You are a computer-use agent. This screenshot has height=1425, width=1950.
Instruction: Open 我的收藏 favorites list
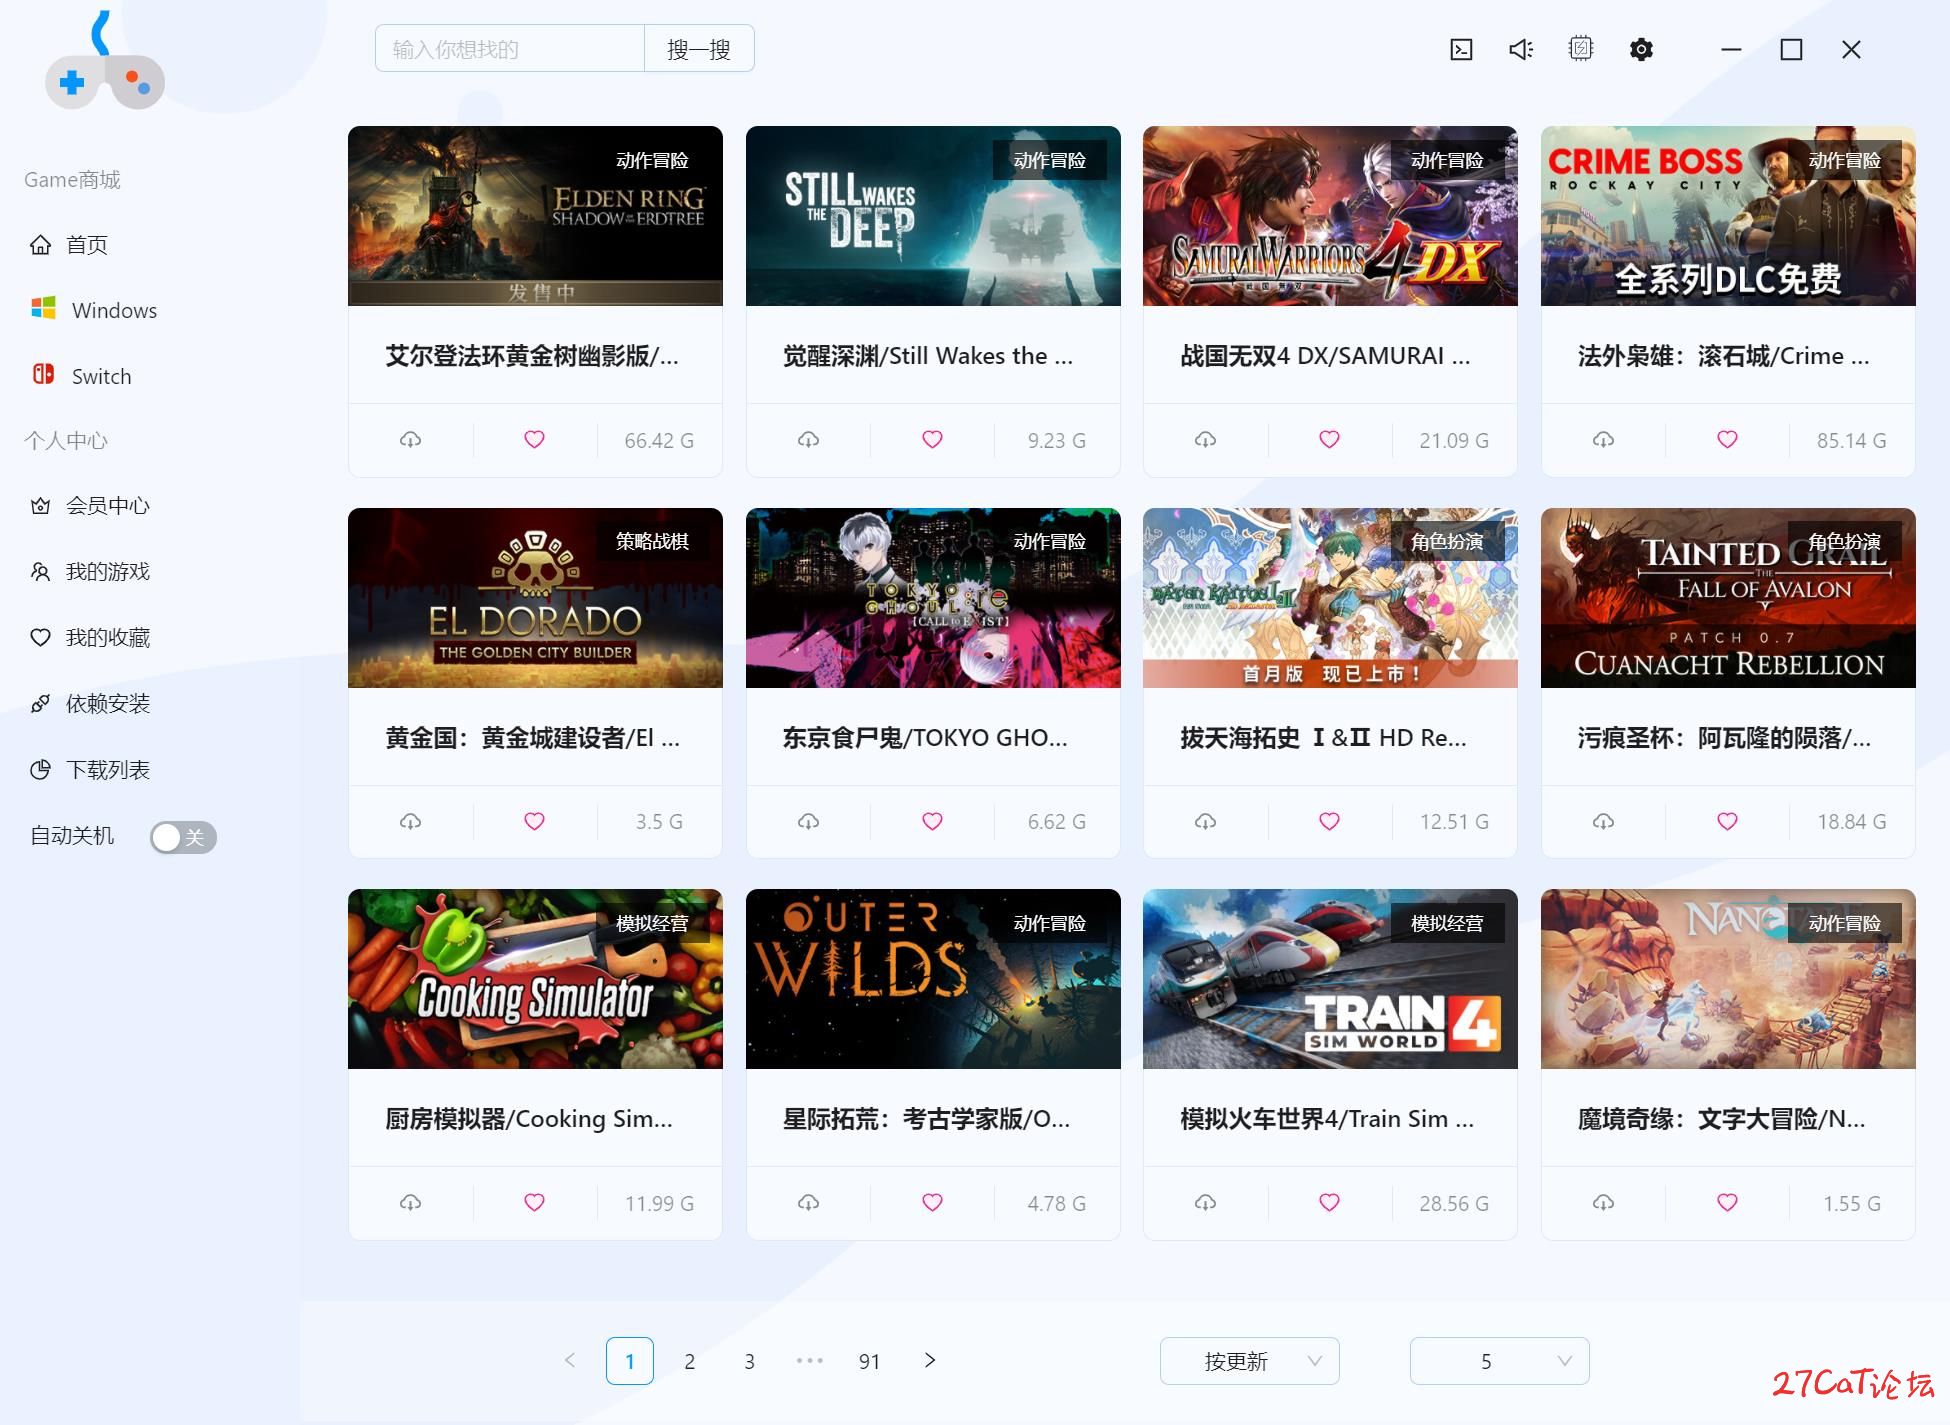click(x=90, y=638)
